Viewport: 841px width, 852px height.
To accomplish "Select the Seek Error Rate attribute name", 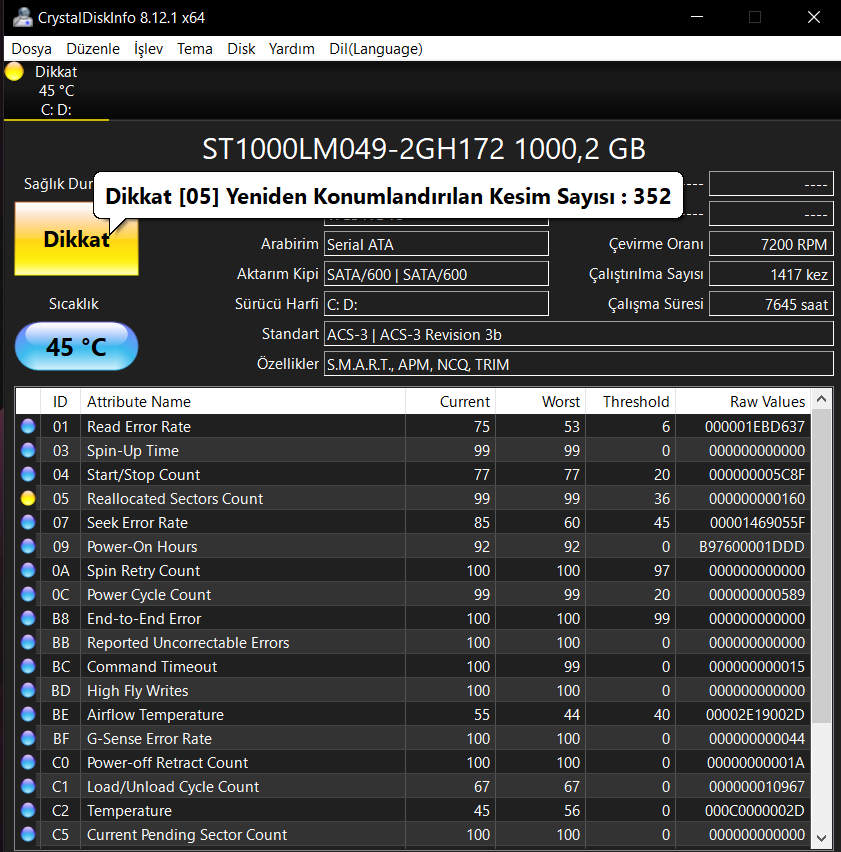I will pos(137,522).
